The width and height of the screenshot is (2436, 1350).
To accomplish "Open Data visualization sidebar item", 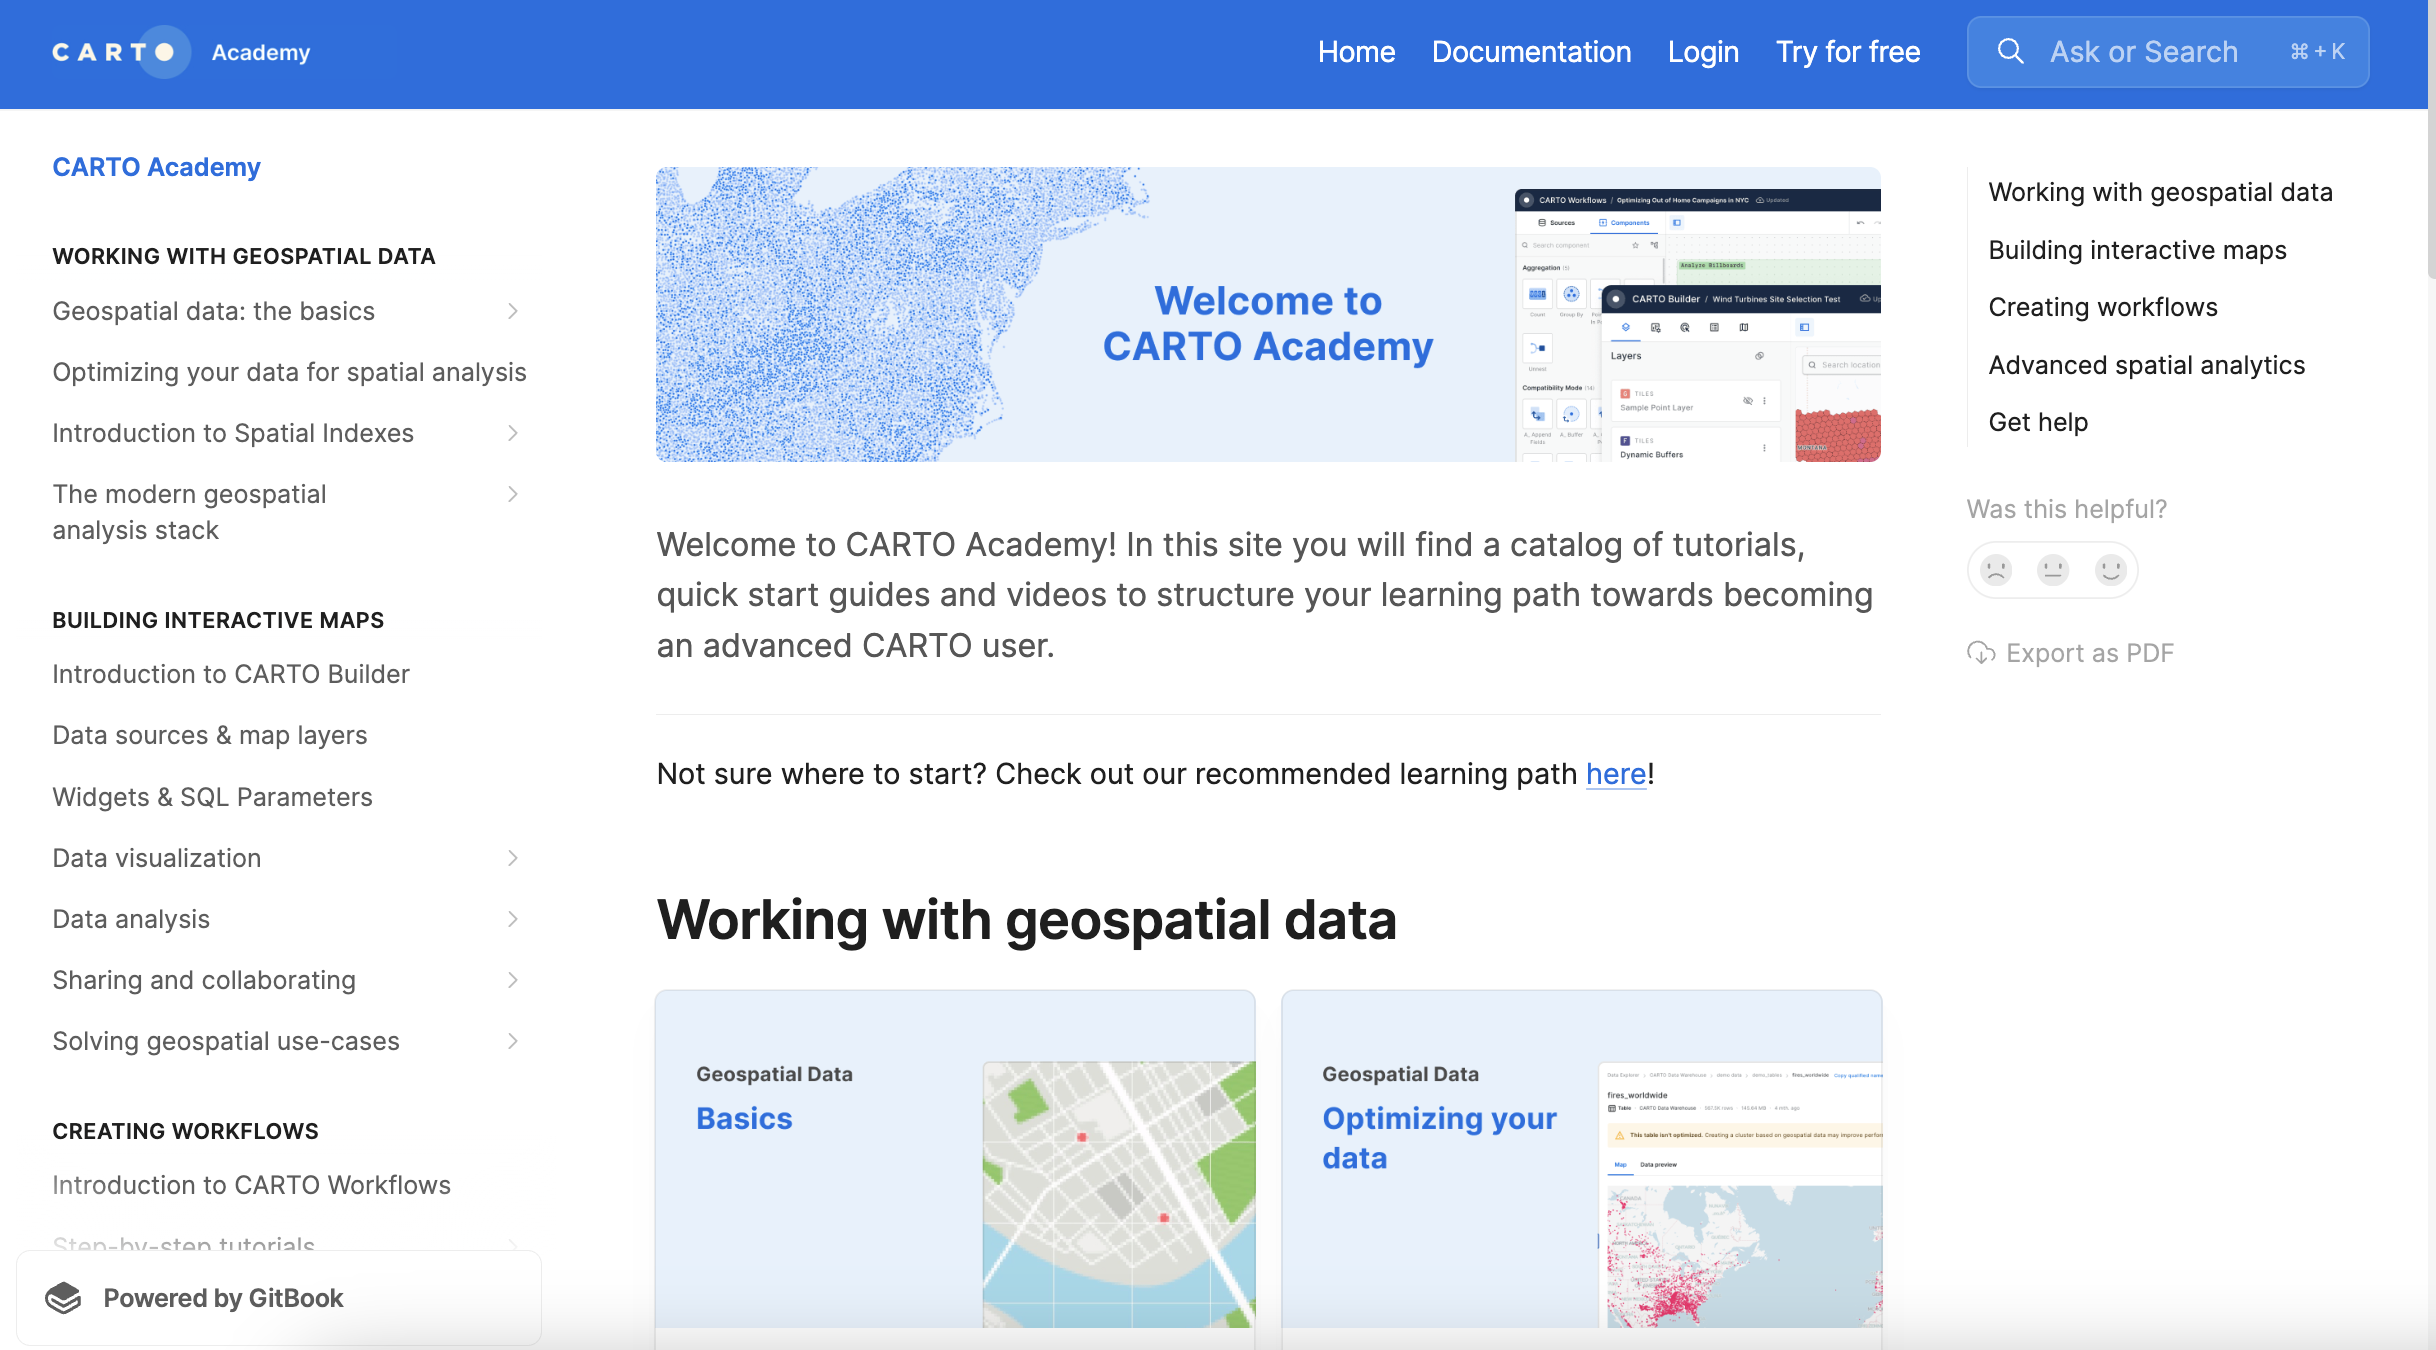I will coord(157,858).
